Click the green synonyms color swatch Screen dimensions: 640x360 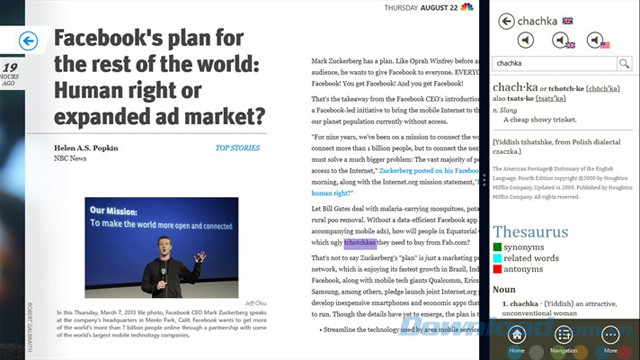pyautogui.click(x=497, y=247)
